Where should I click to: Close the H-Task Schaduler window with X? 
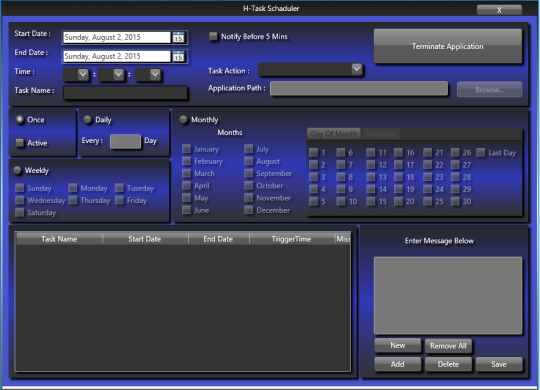tap(499, 10)
